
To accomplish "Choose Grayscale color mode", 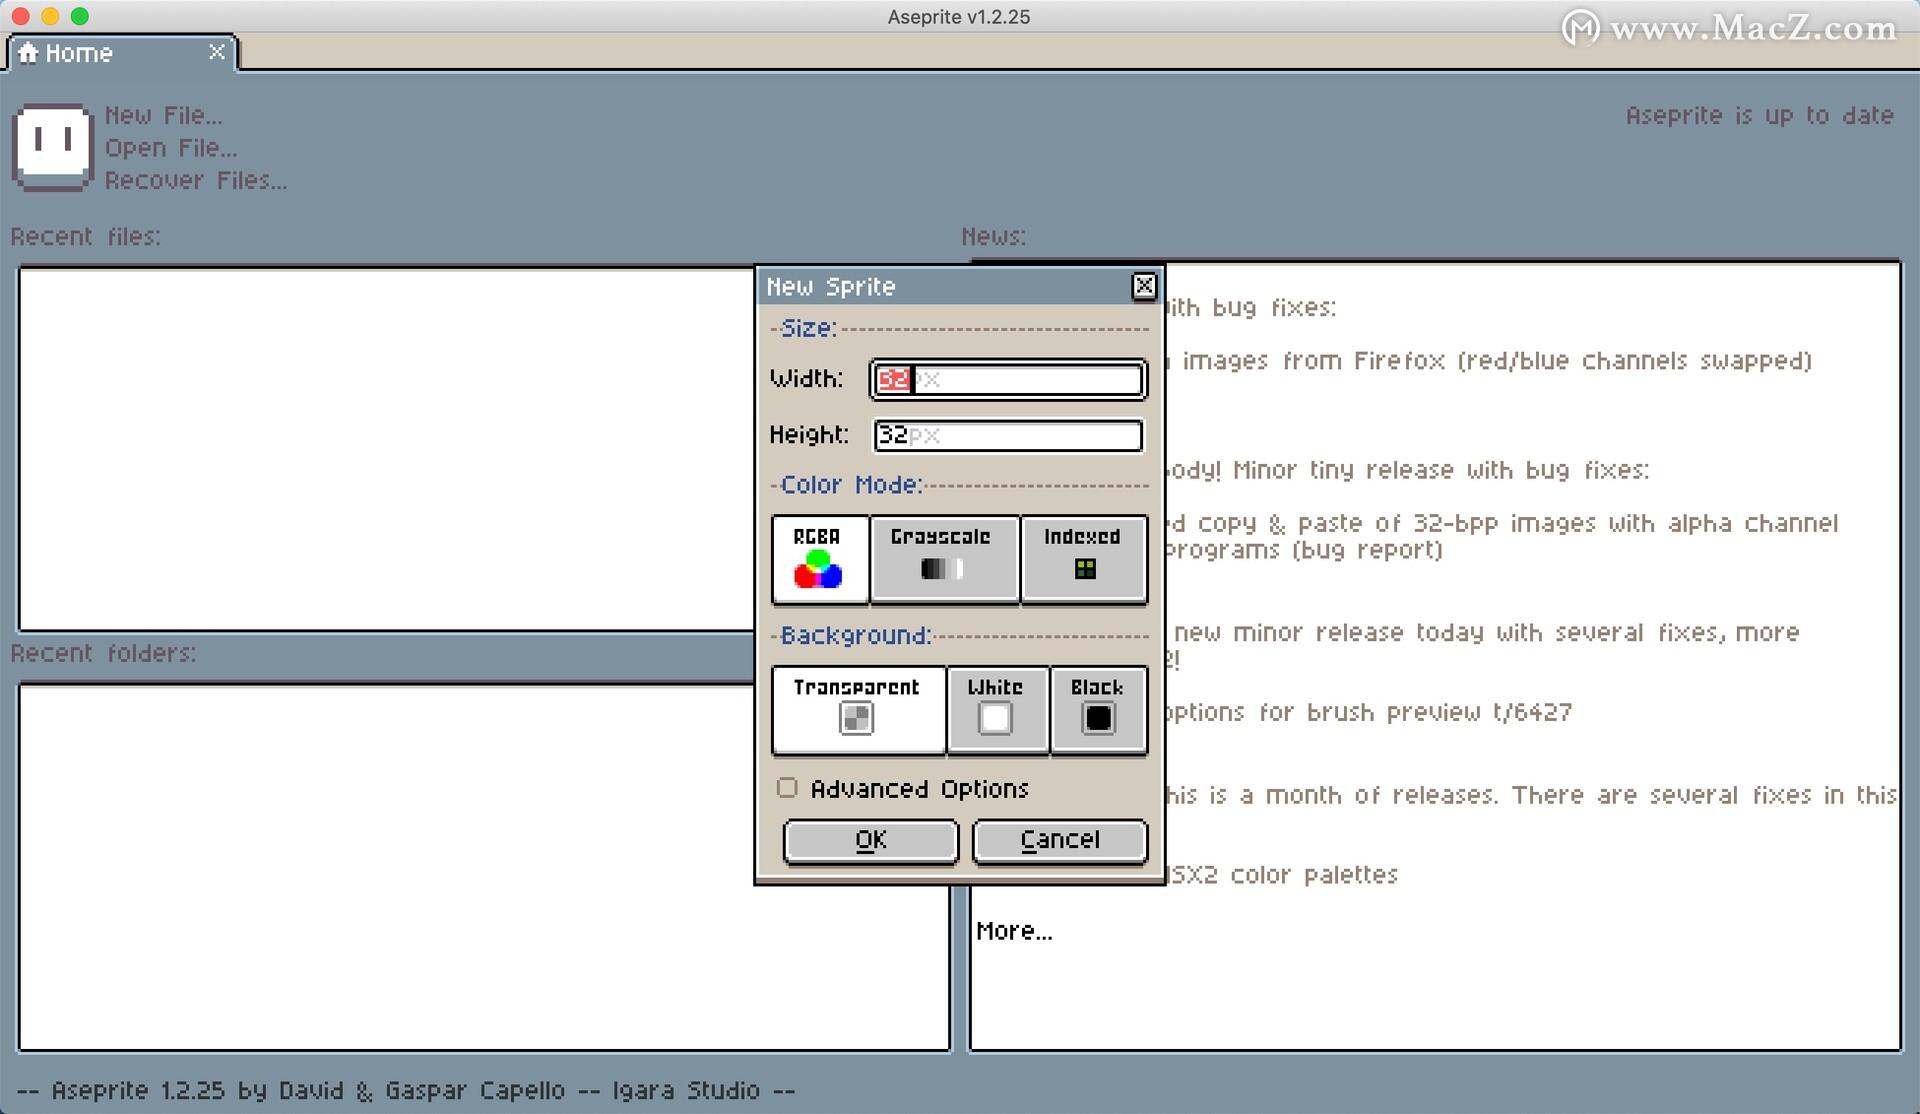I will pyautogui.click(x=943, y=559).
